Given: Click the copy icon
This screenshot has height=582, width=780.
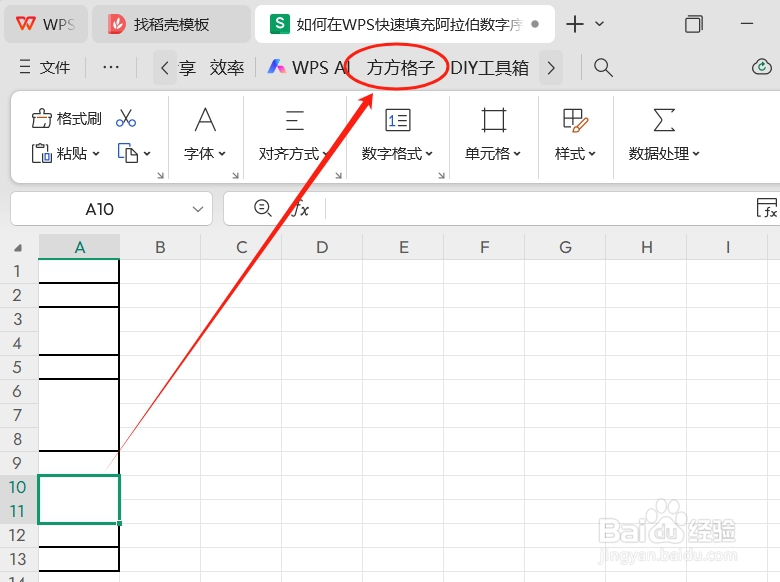Looking at the screenshot, I should (x=128, y=153).
